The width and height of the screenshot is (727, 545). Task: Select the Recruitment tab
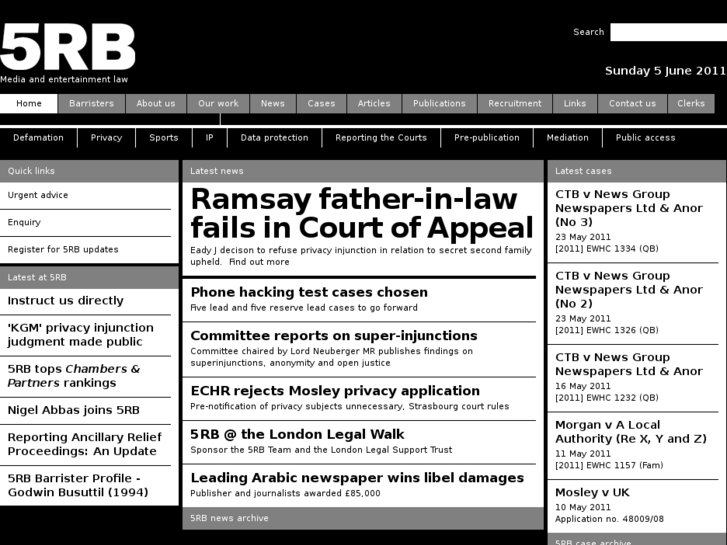[515, 103]
